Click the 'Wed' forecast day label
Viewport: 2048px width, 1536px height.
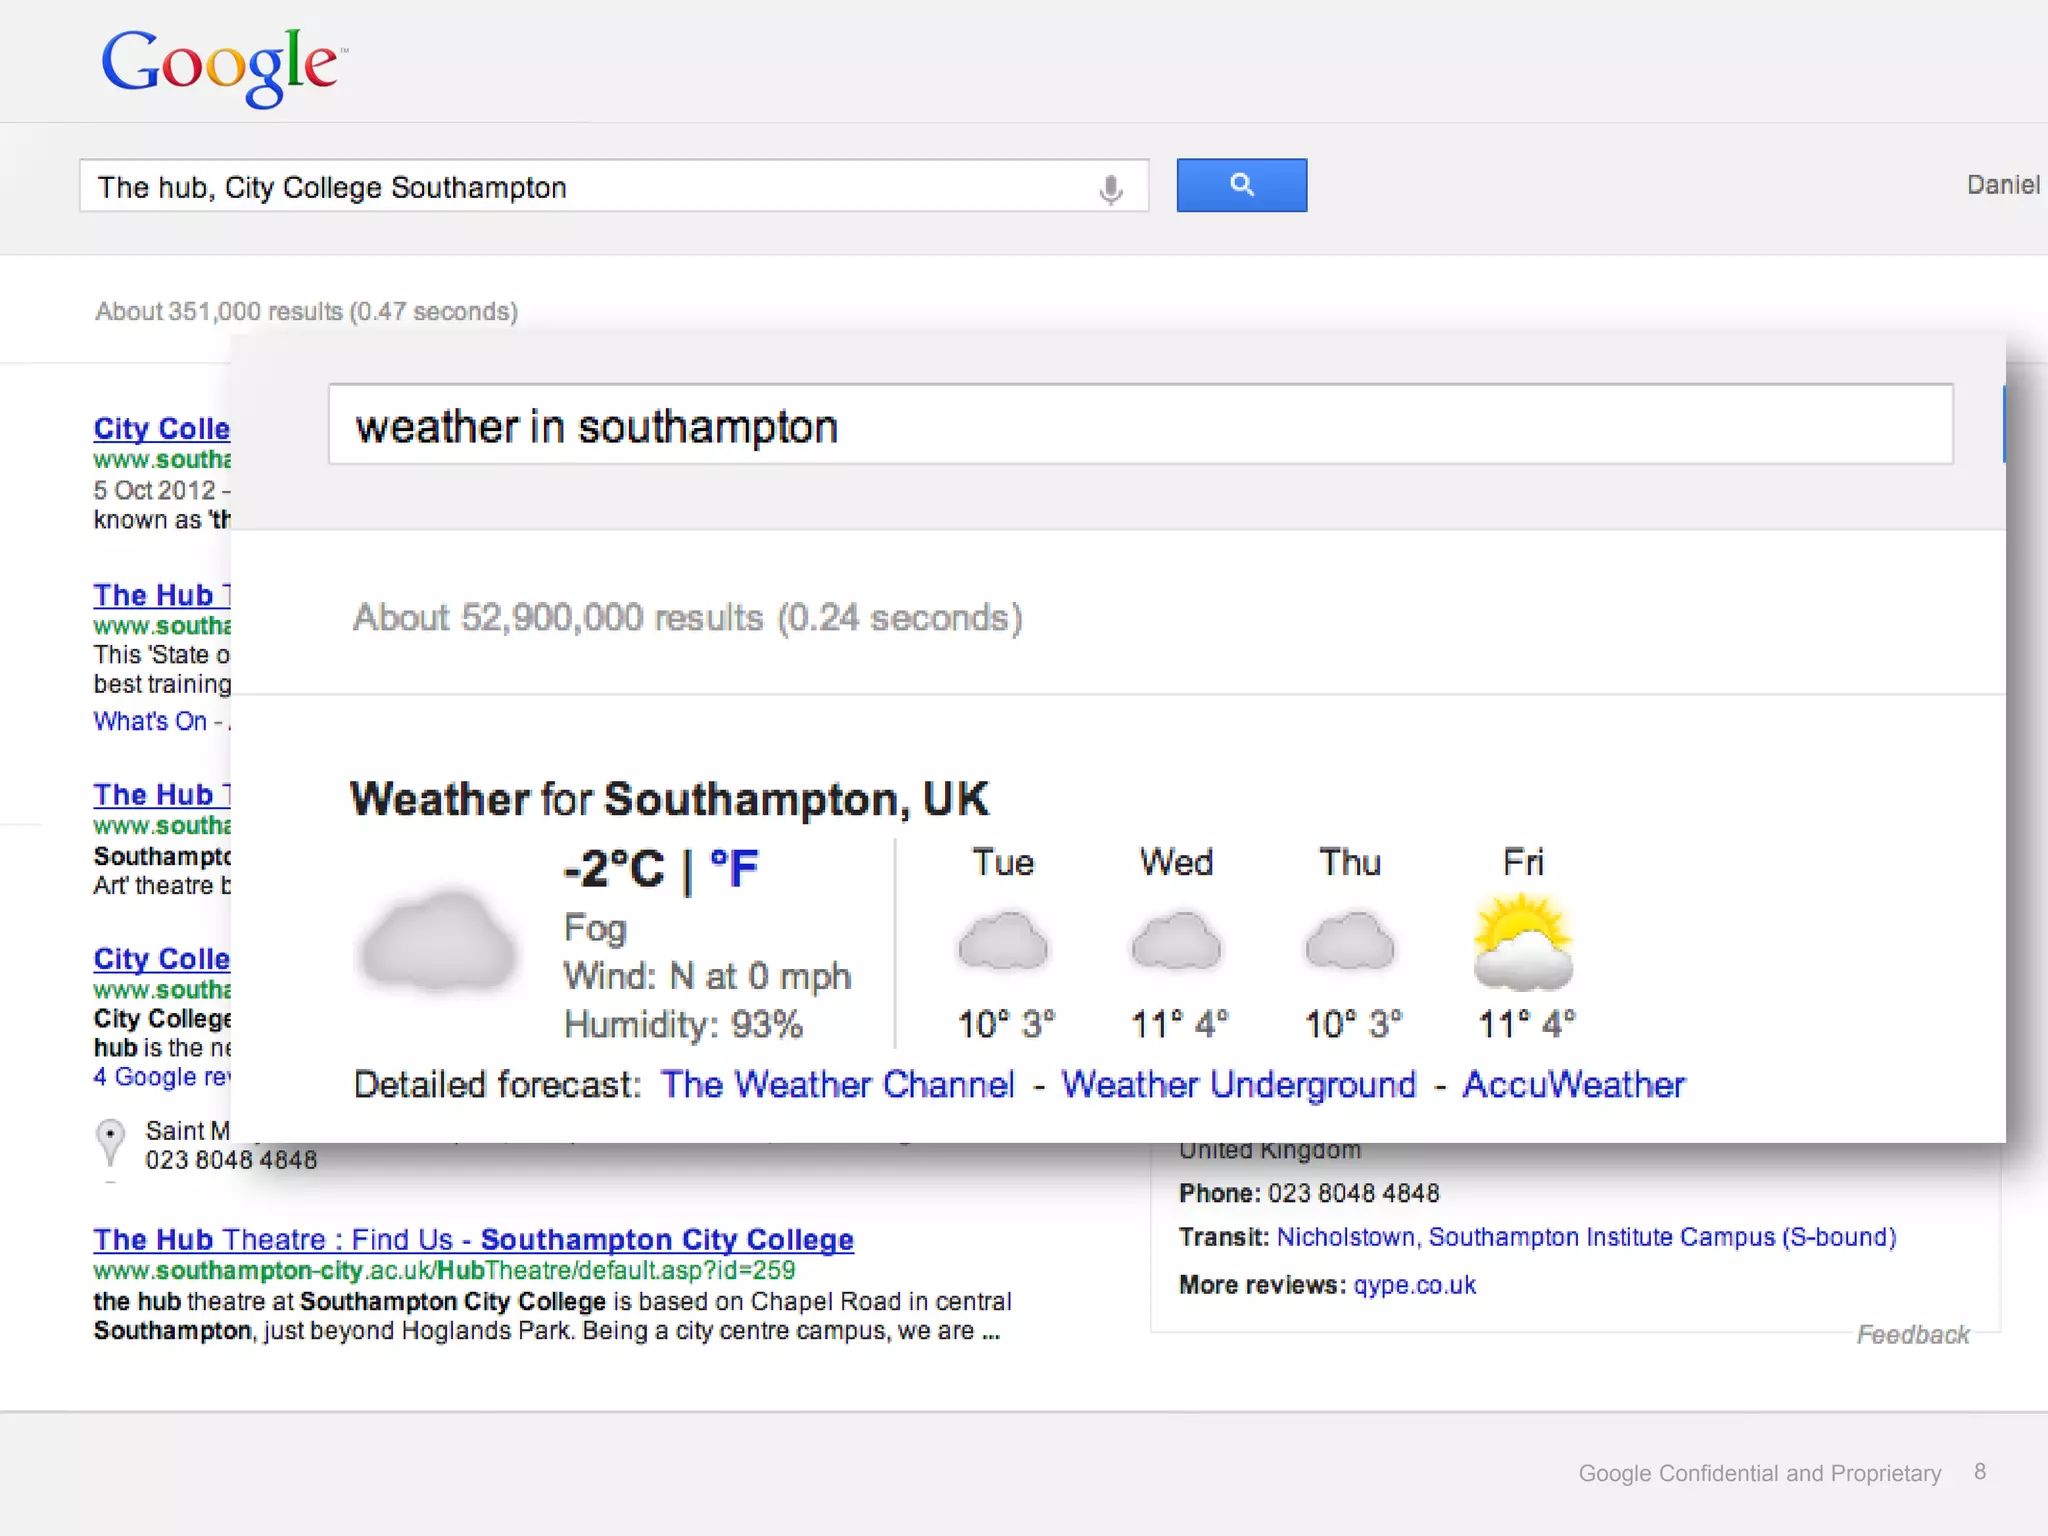(1176, 862)
